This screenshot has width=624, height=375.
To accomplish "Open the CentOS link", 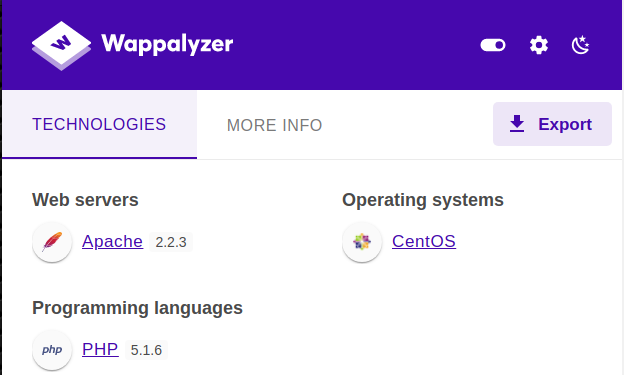I will 424,241.
